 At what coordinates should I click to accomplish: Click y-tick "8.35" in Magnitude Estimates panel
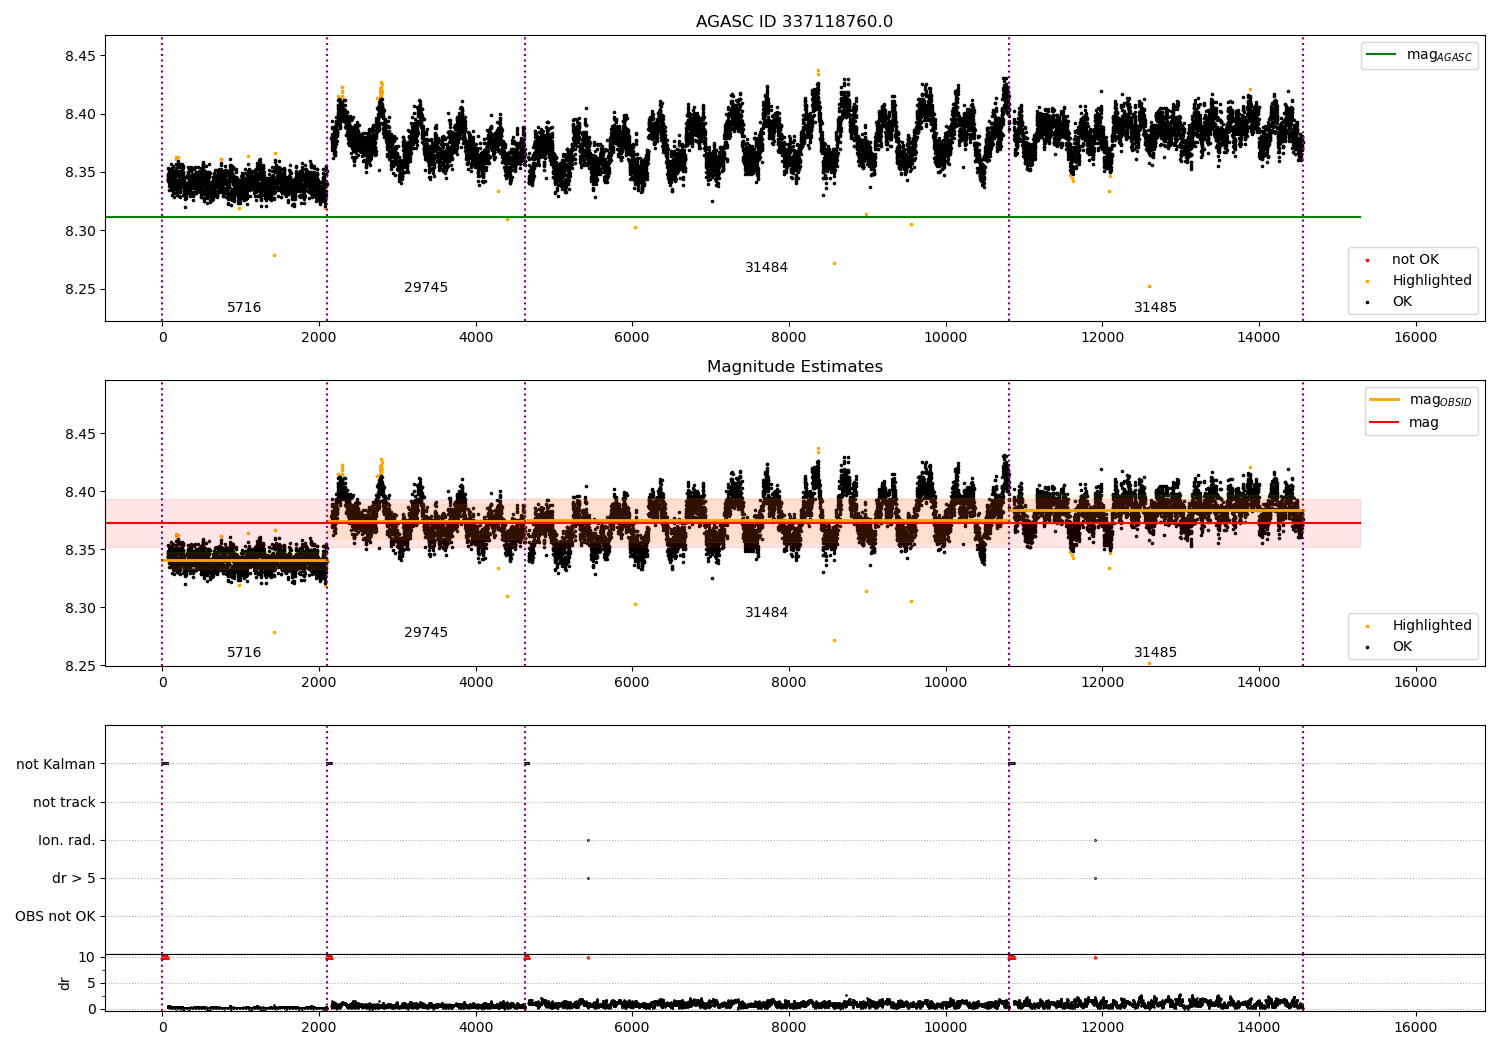80,550
